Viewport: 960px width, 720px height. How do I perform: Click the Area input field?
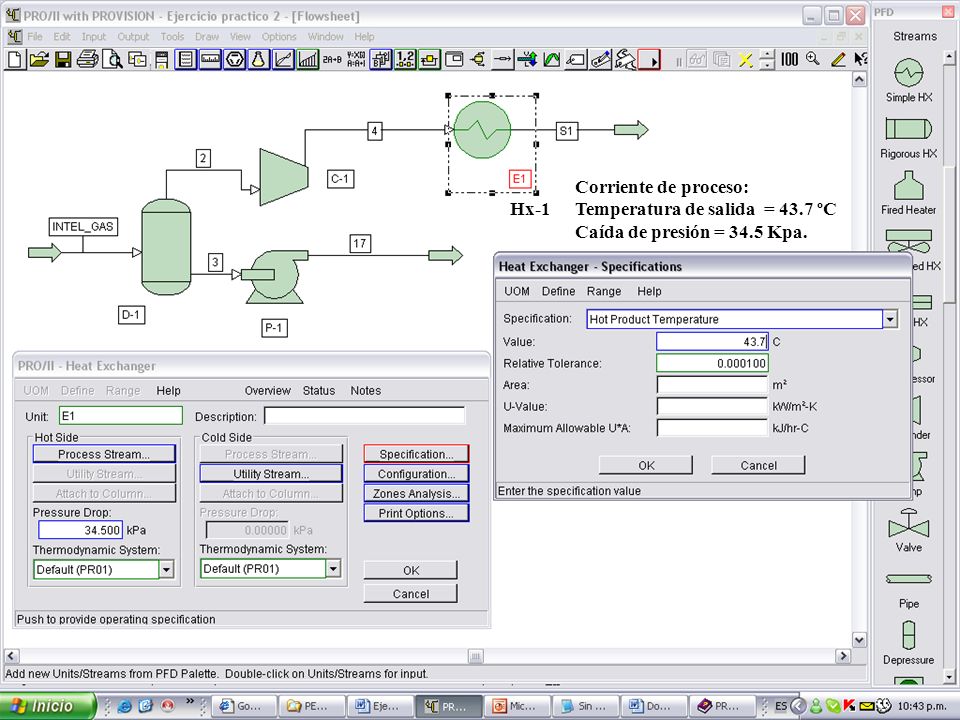712,385
